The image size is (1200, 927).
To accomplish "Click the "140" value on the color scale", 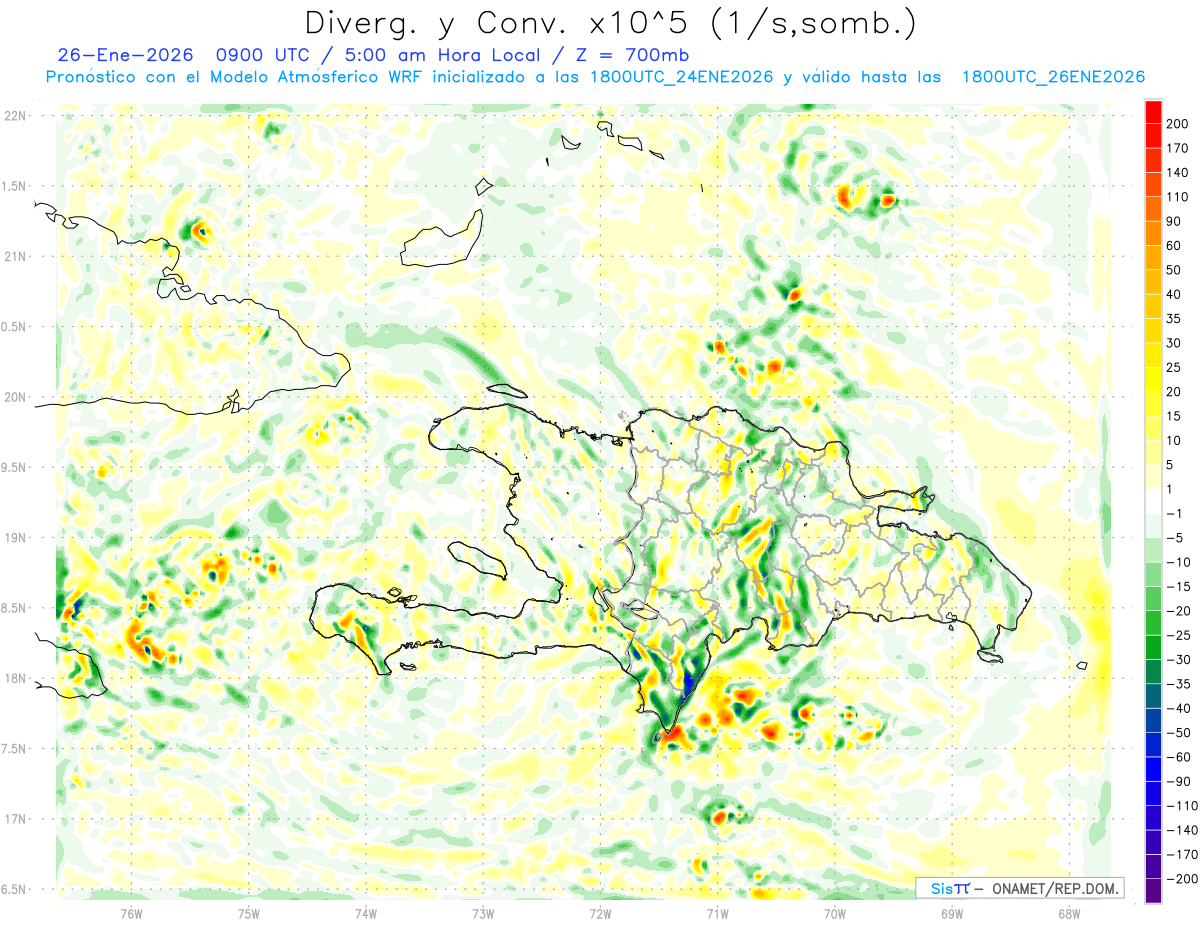I will (1177, 172).
